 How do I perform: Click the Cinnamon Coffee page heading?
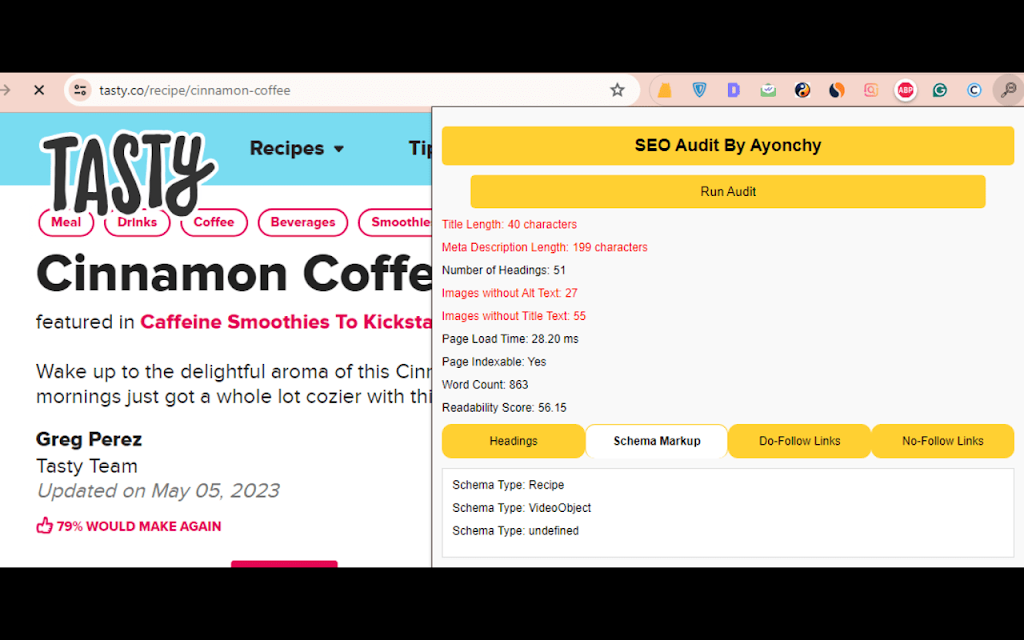[x=234, y=274]
